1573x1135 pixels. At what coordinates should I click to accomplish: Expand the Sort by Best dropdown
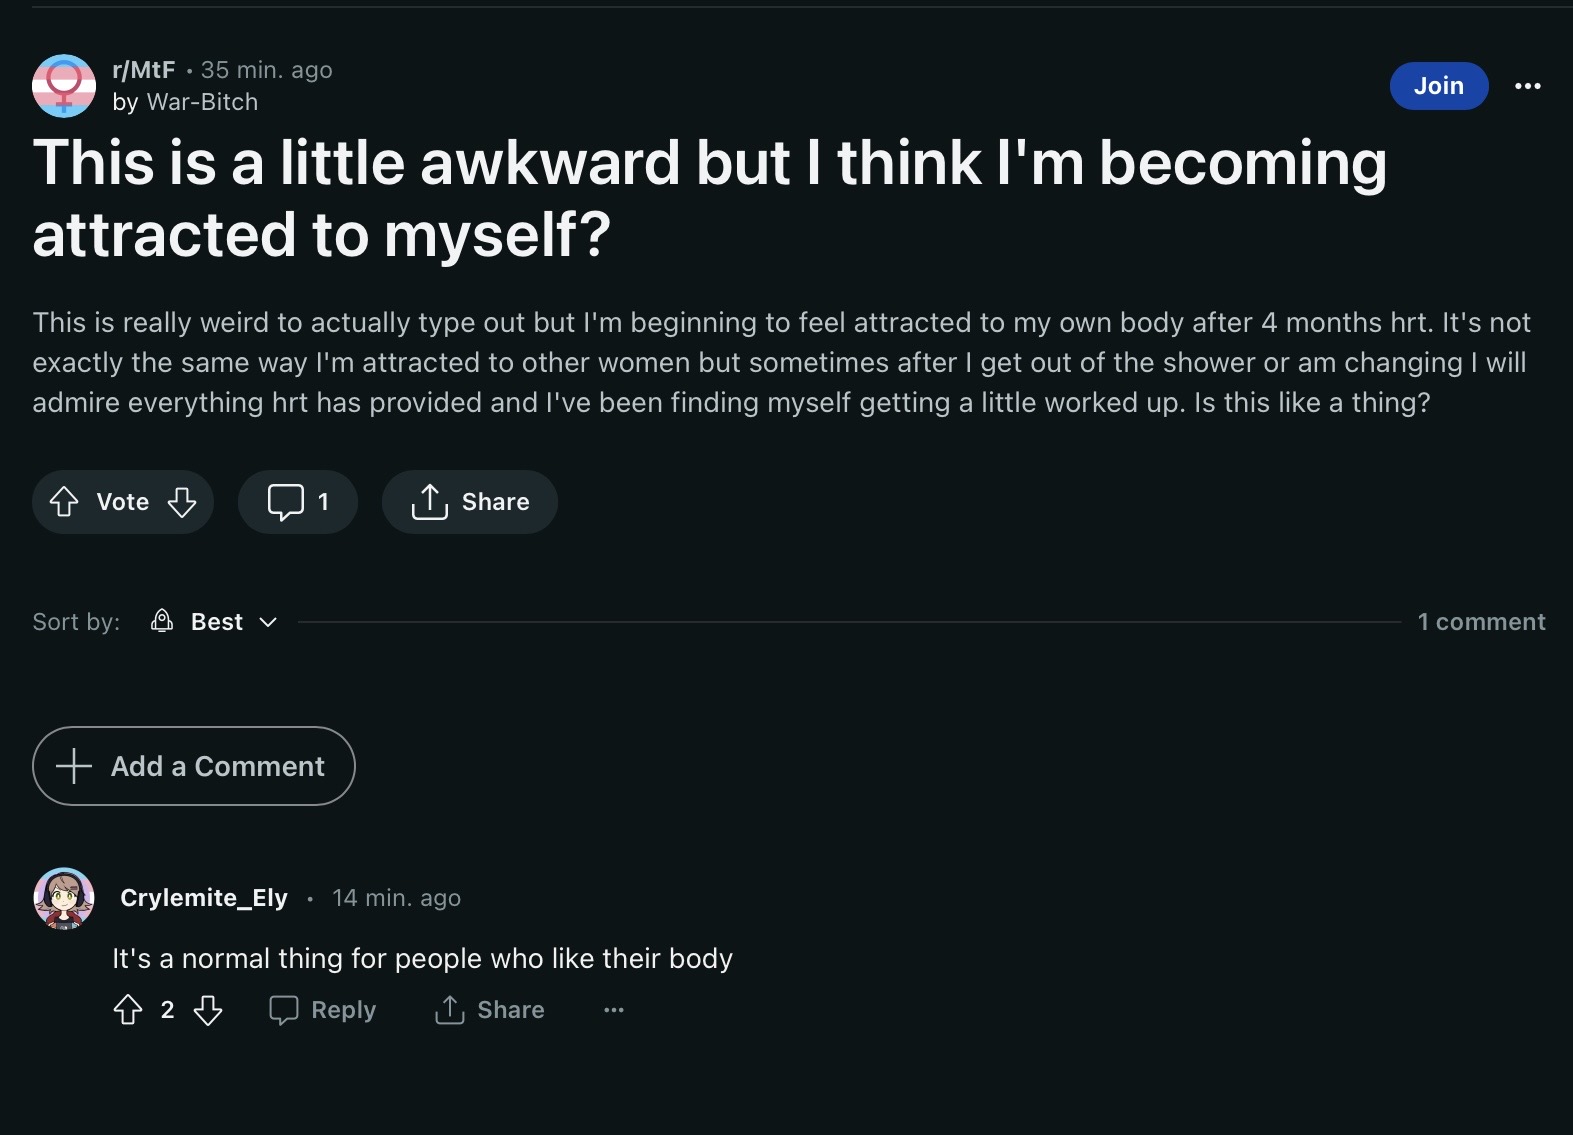pos(214,622)
